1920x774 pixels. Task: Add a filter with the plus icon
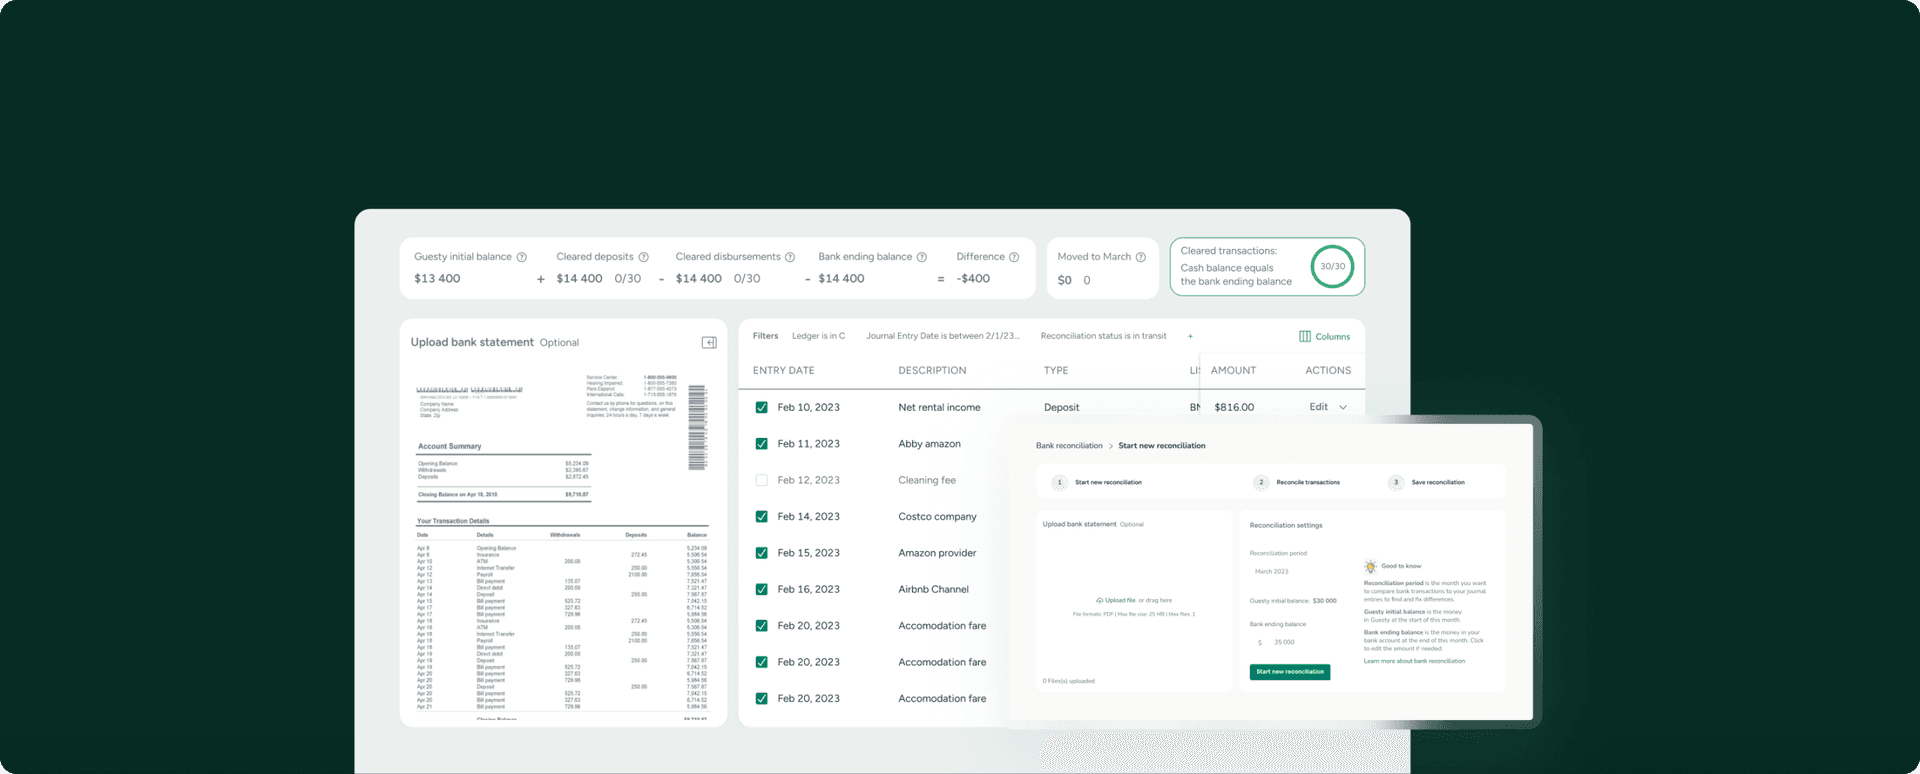pyautogui.click(x=1190, y=336)
